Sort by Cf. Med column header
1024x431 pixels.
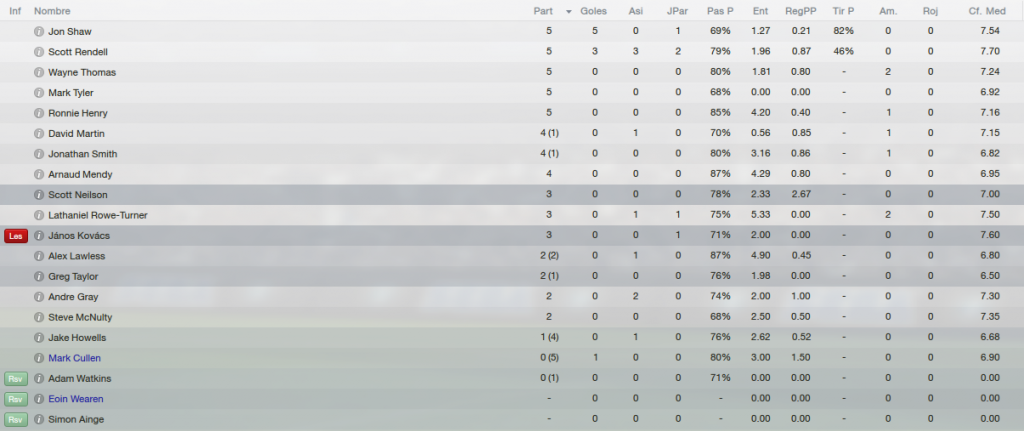click(987, 11)
